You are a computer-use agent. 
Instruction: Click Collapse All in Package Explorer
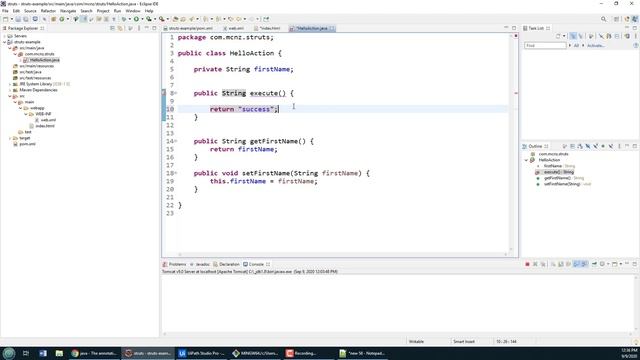point(112,28)
